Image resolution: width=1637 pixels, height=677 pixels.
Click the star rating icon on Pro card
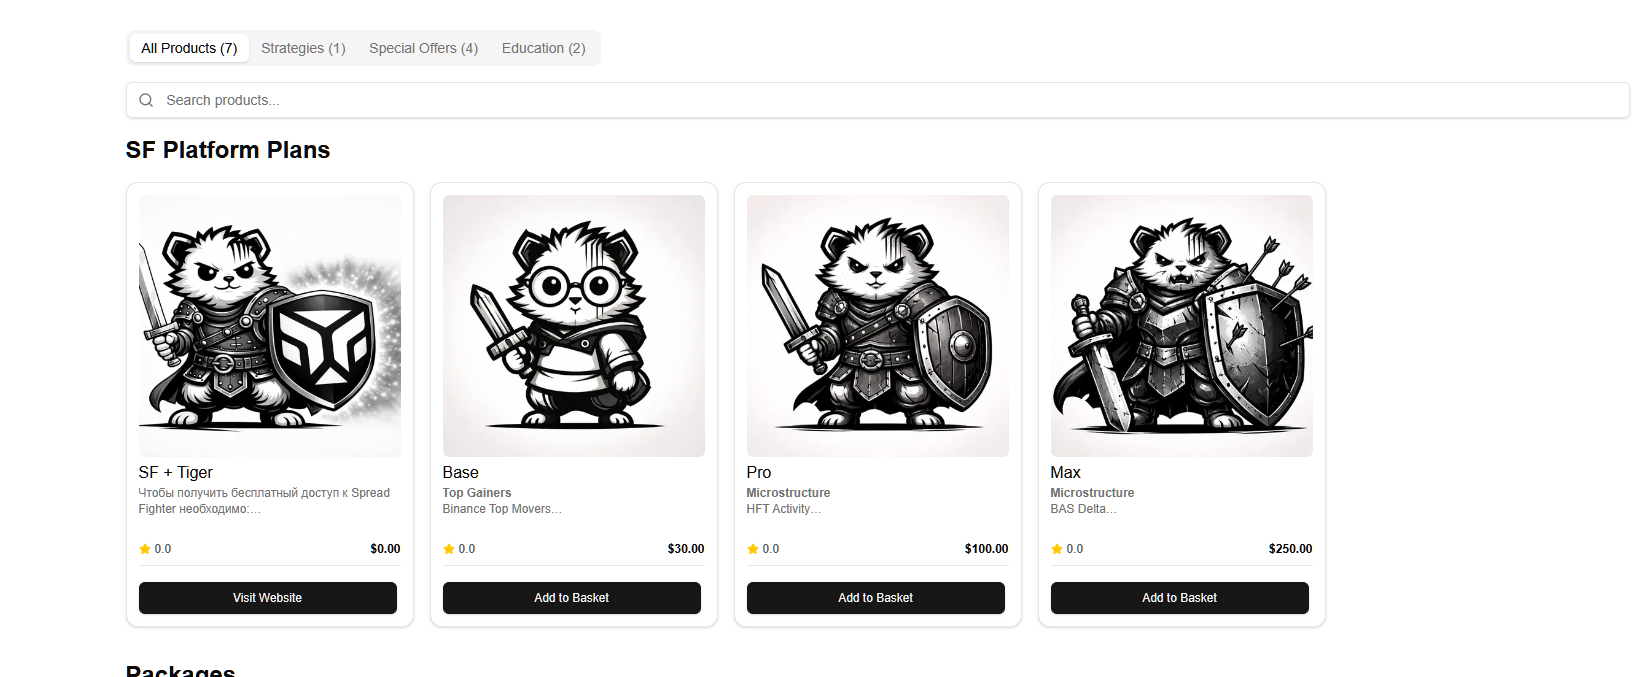(753, 549)
